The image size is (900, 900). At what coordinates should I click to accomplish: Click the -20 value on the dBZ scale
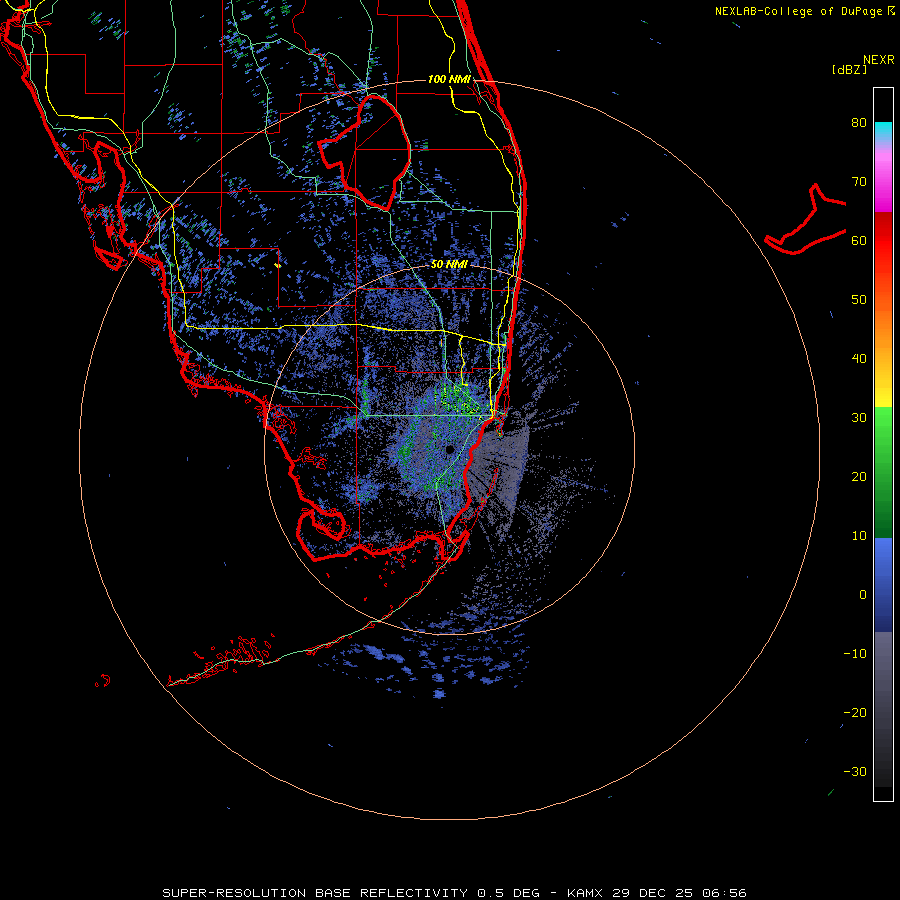click(x=855, y=713)
